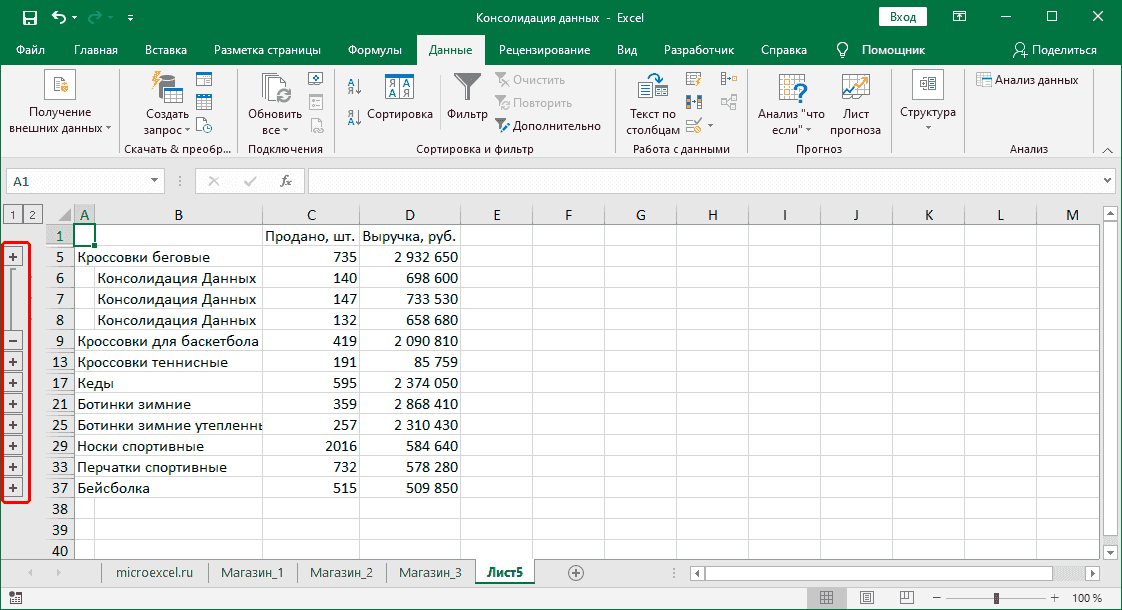Show outline level 1 button
Screen dimensions: 1122x610
(x=13, y=214)
